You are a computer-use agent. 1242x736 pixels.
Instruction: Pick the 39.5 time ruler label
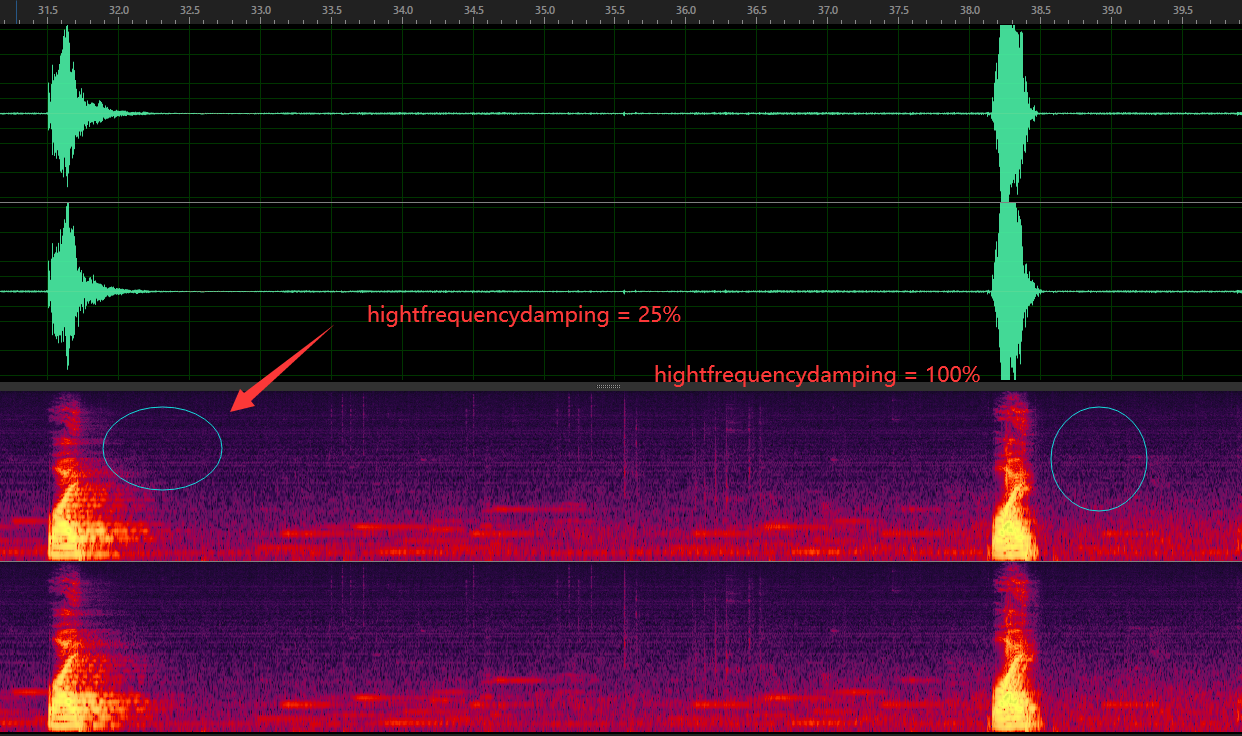(1183, 10)
